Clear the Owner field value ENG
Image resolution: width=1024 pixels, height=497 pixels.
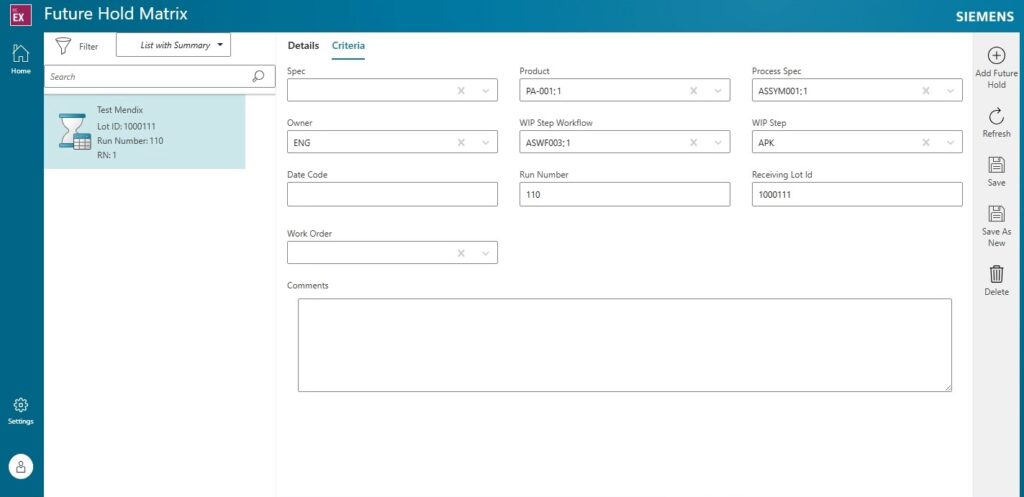[461, 142]
